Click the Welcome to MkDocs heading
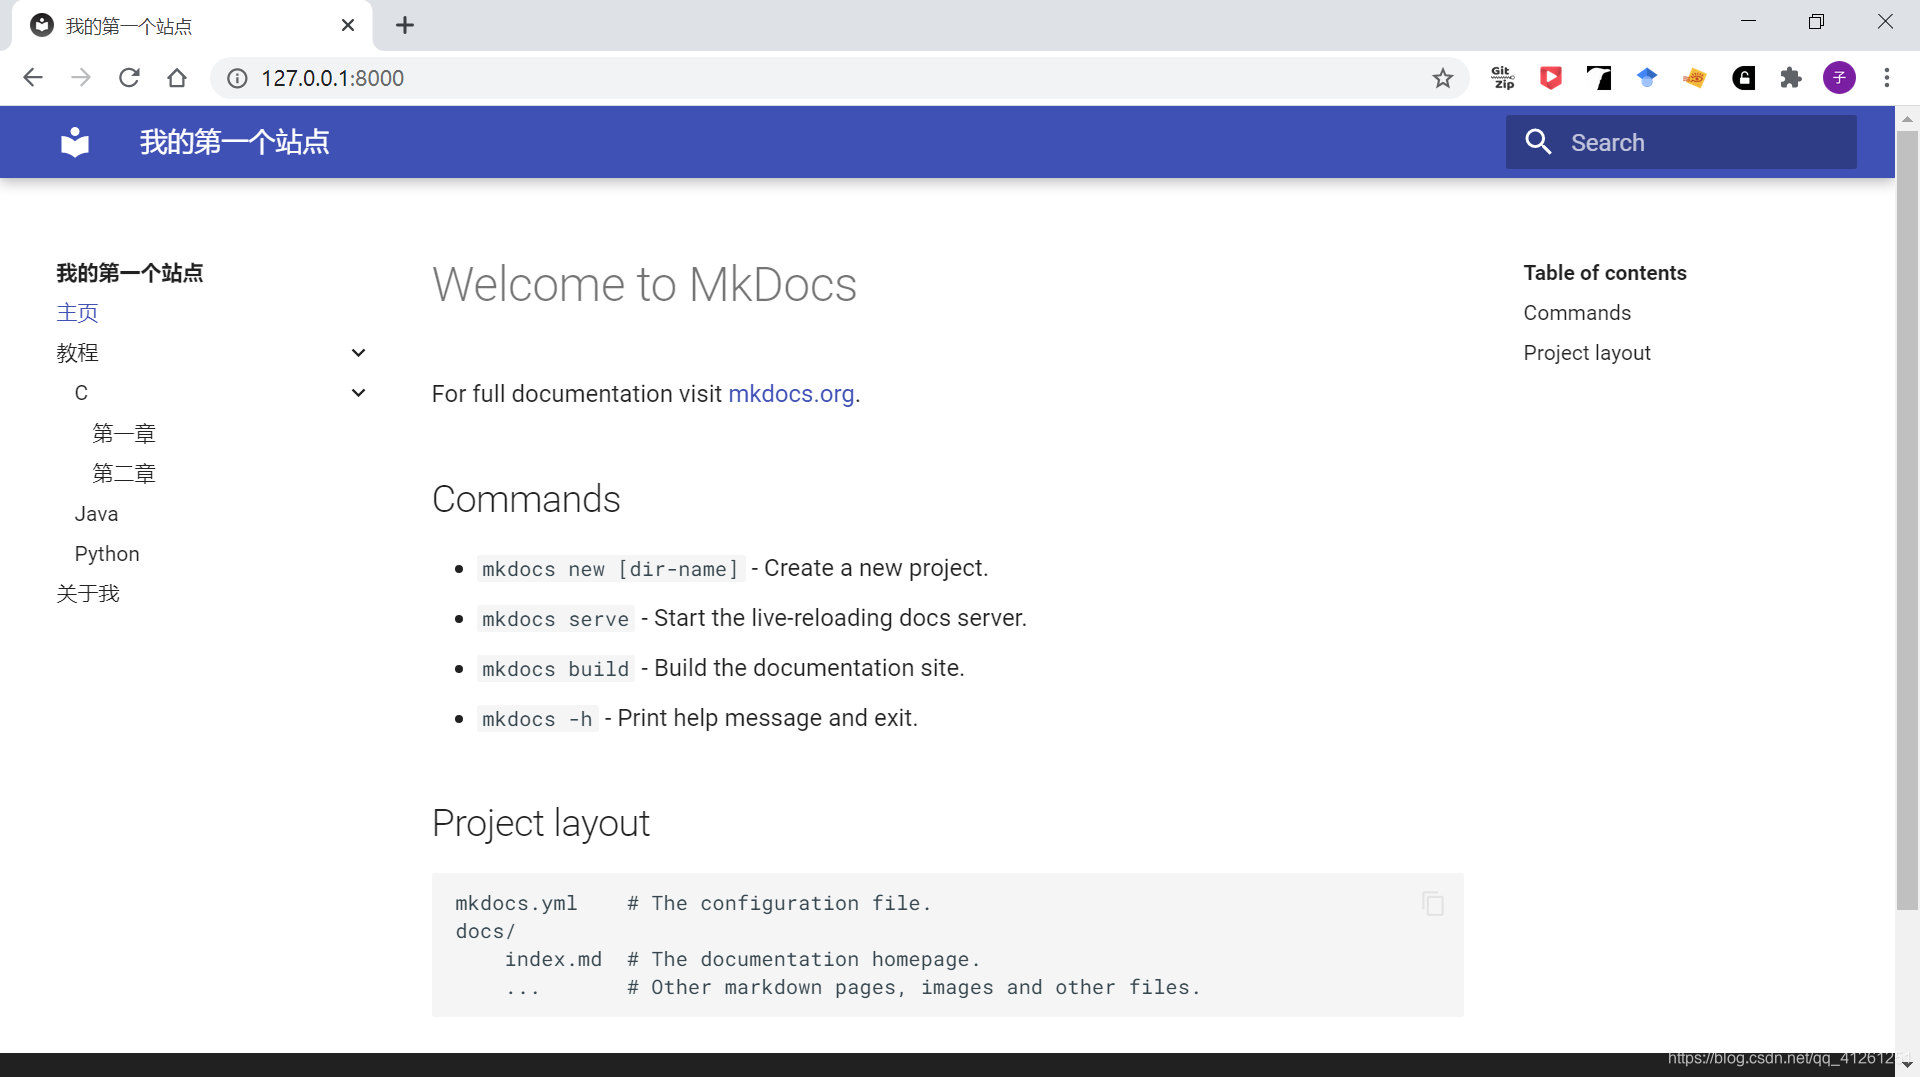The image size is (1920, 1077). coord(644,285)
